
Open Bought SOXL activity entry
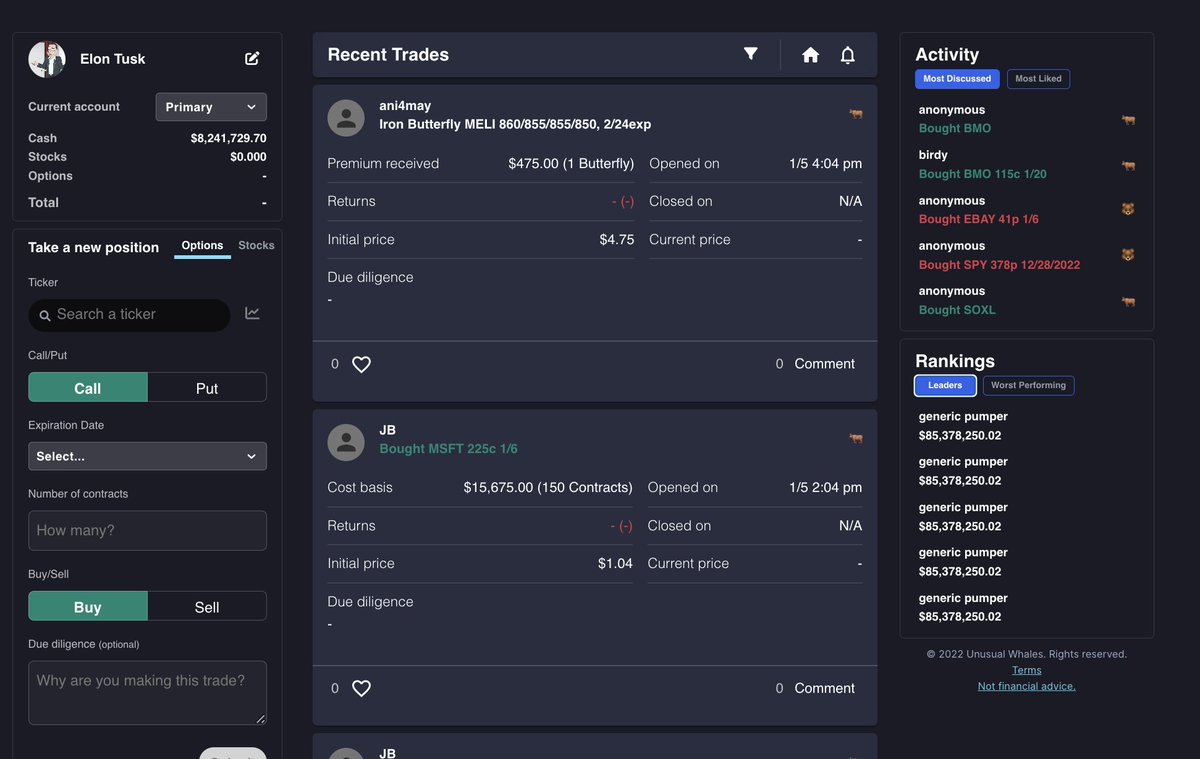click(x=957, y=310)
